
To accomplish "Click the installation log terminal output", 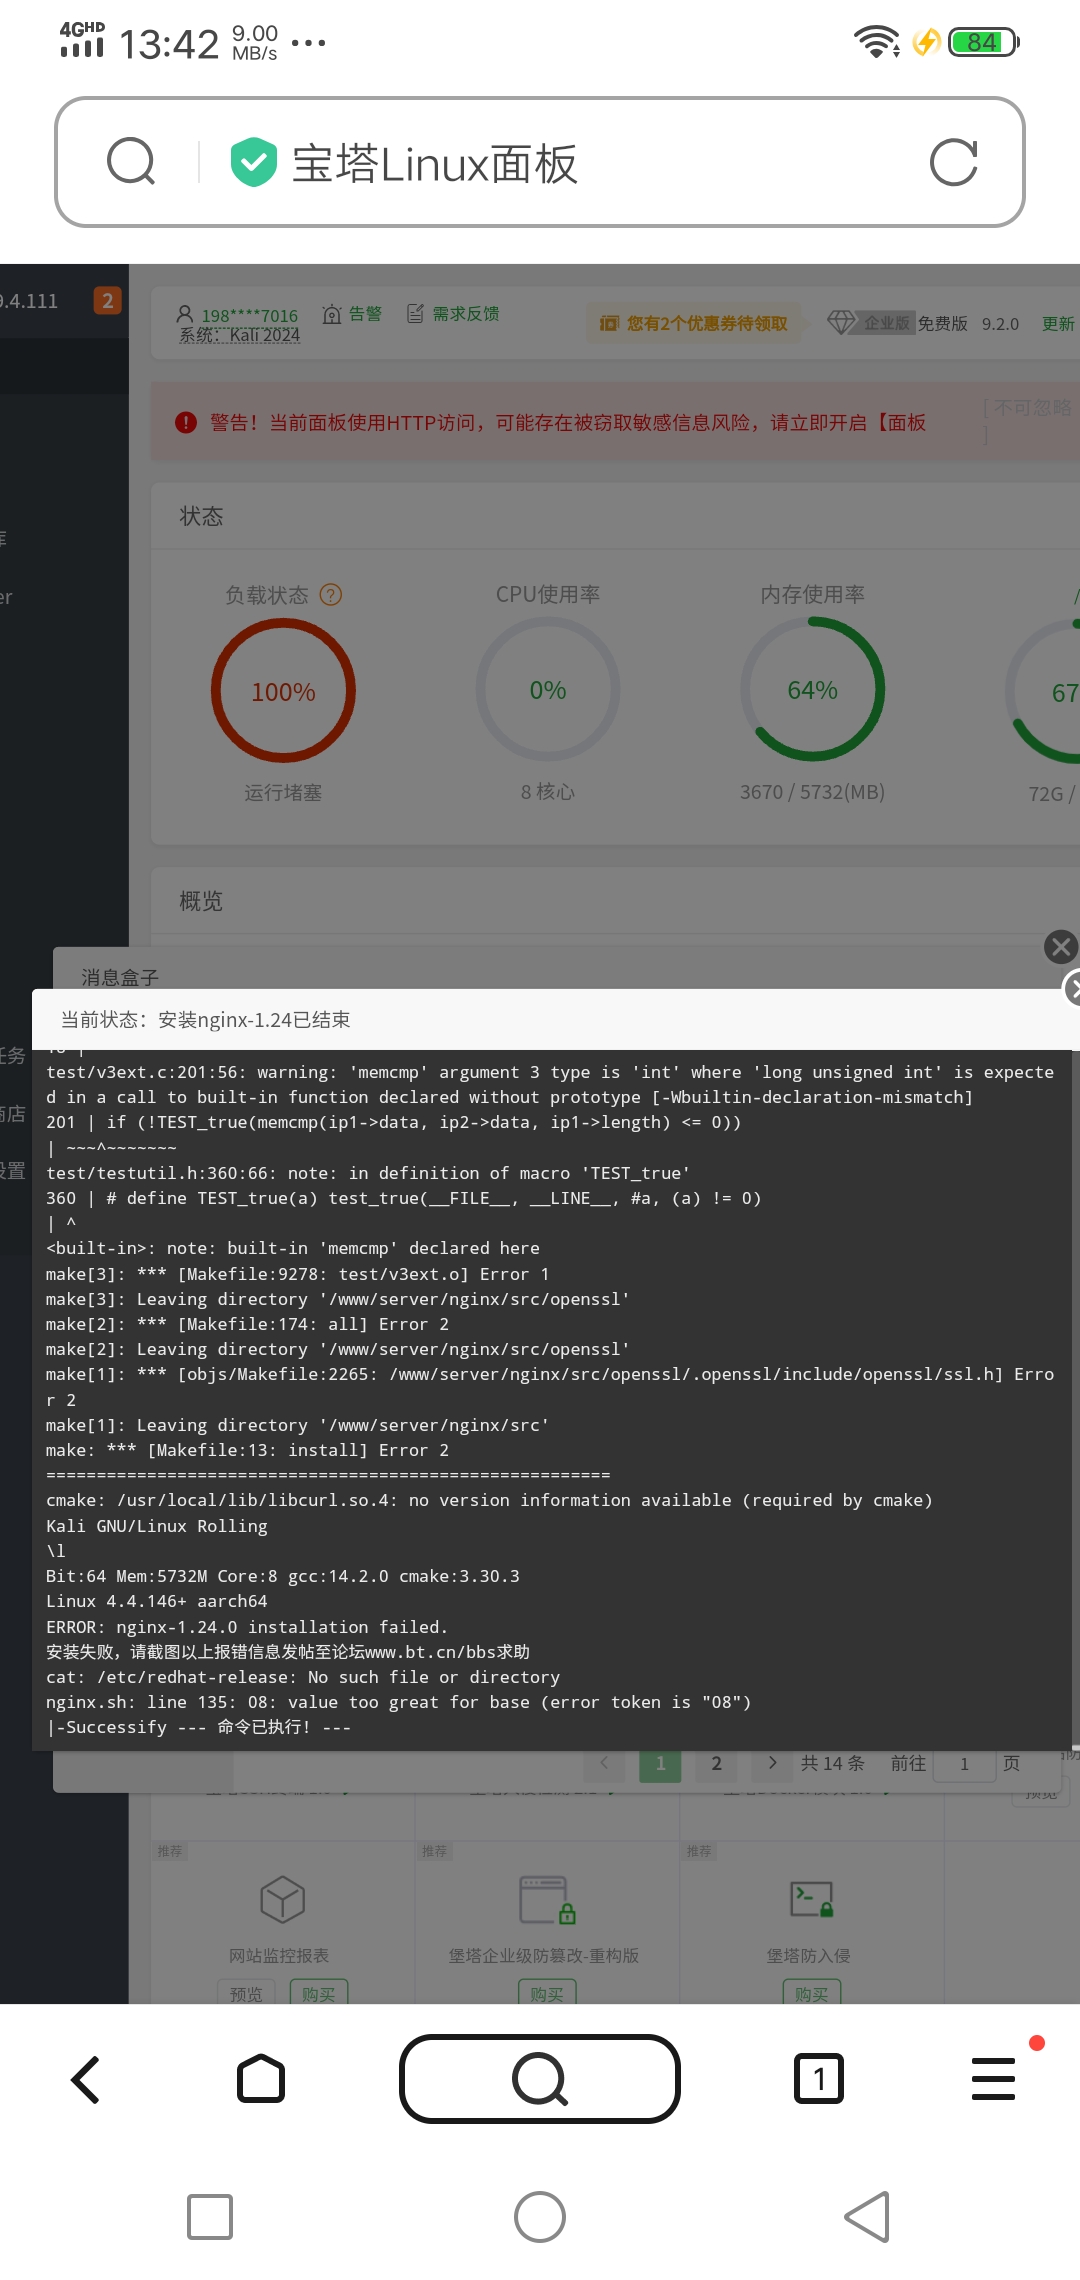I will click(x=552, y=1400).
